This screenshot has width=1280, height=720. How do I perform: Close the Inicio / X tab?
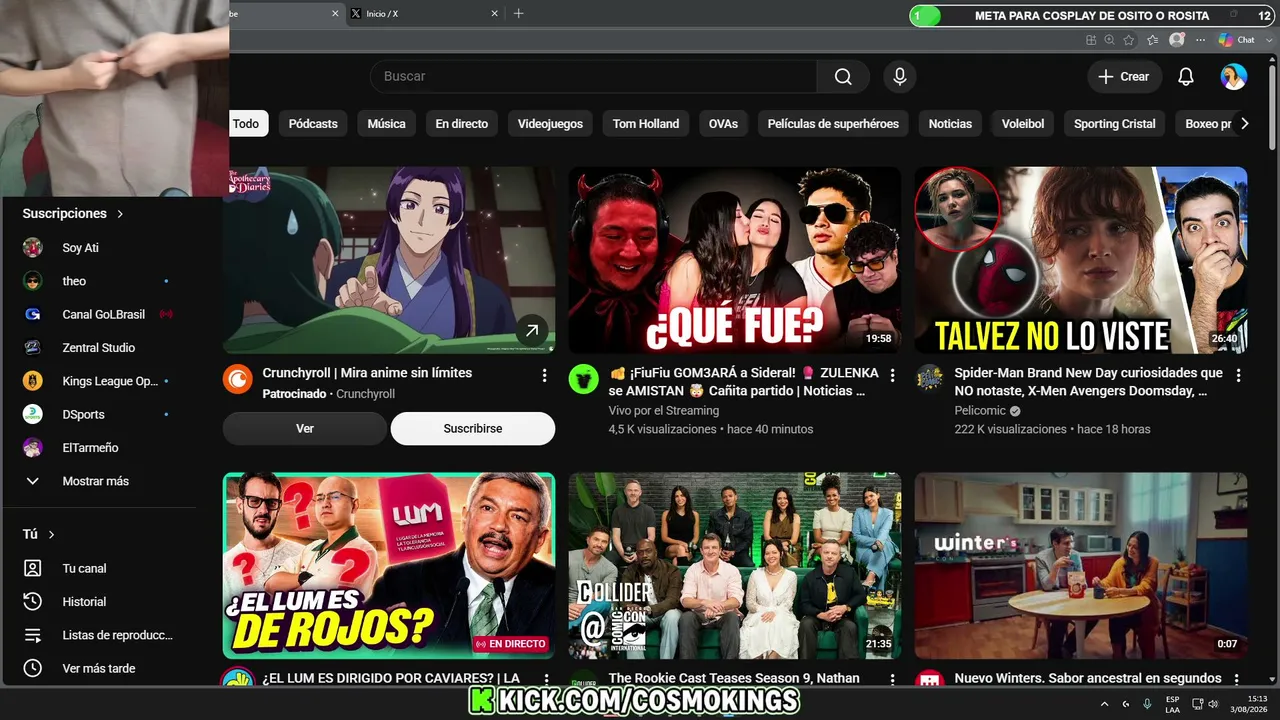point(494,14)
